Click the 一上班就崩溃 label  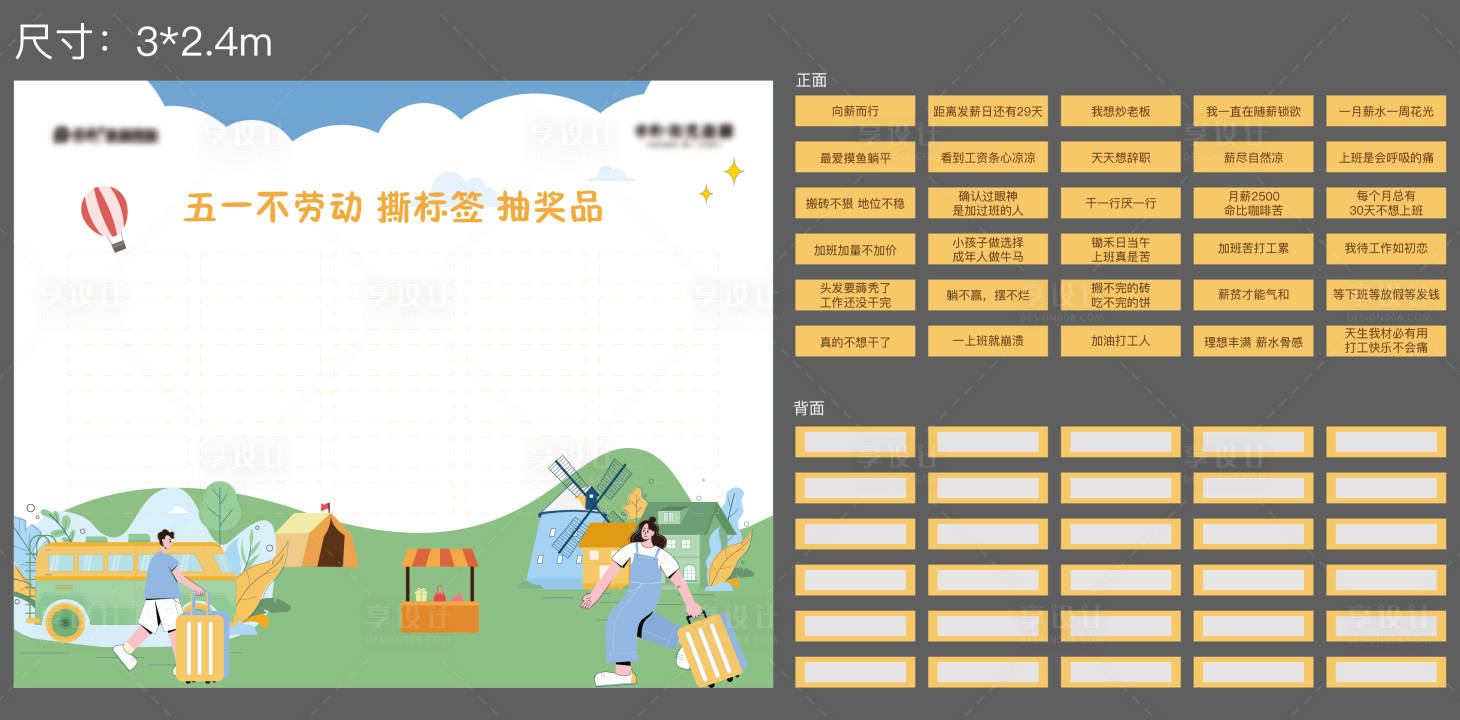pos(988,341)
